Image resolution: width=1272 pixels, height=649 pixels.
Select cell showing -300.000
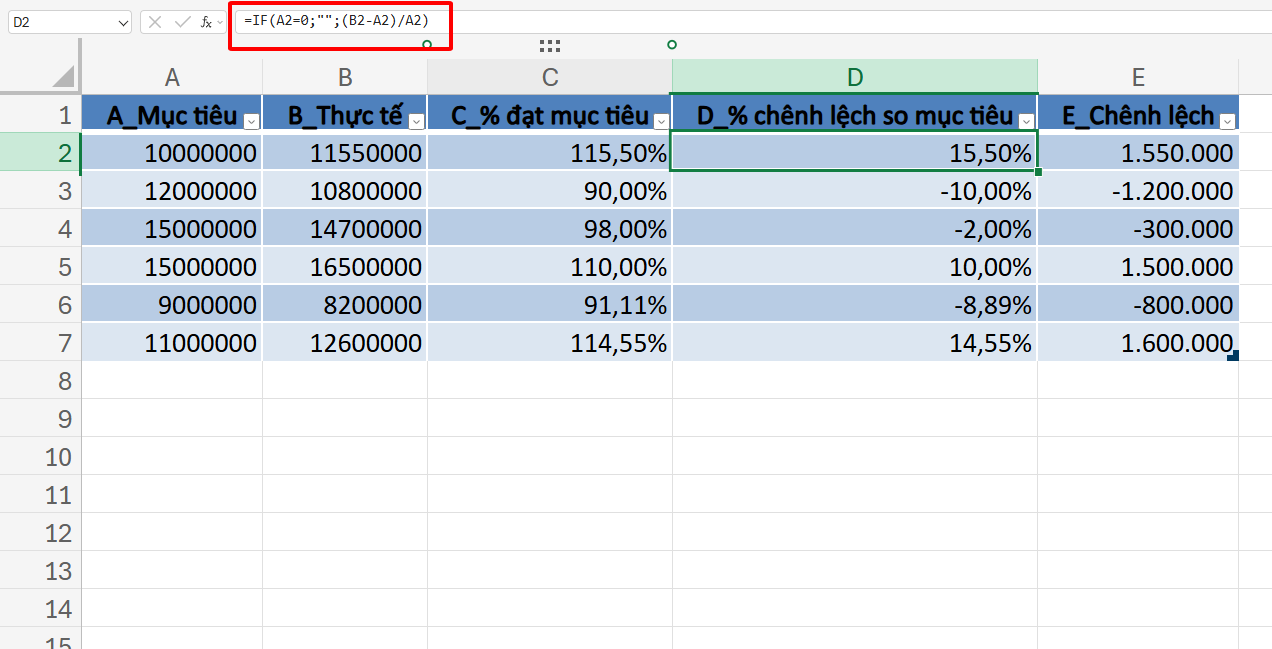click(1138, 228)
